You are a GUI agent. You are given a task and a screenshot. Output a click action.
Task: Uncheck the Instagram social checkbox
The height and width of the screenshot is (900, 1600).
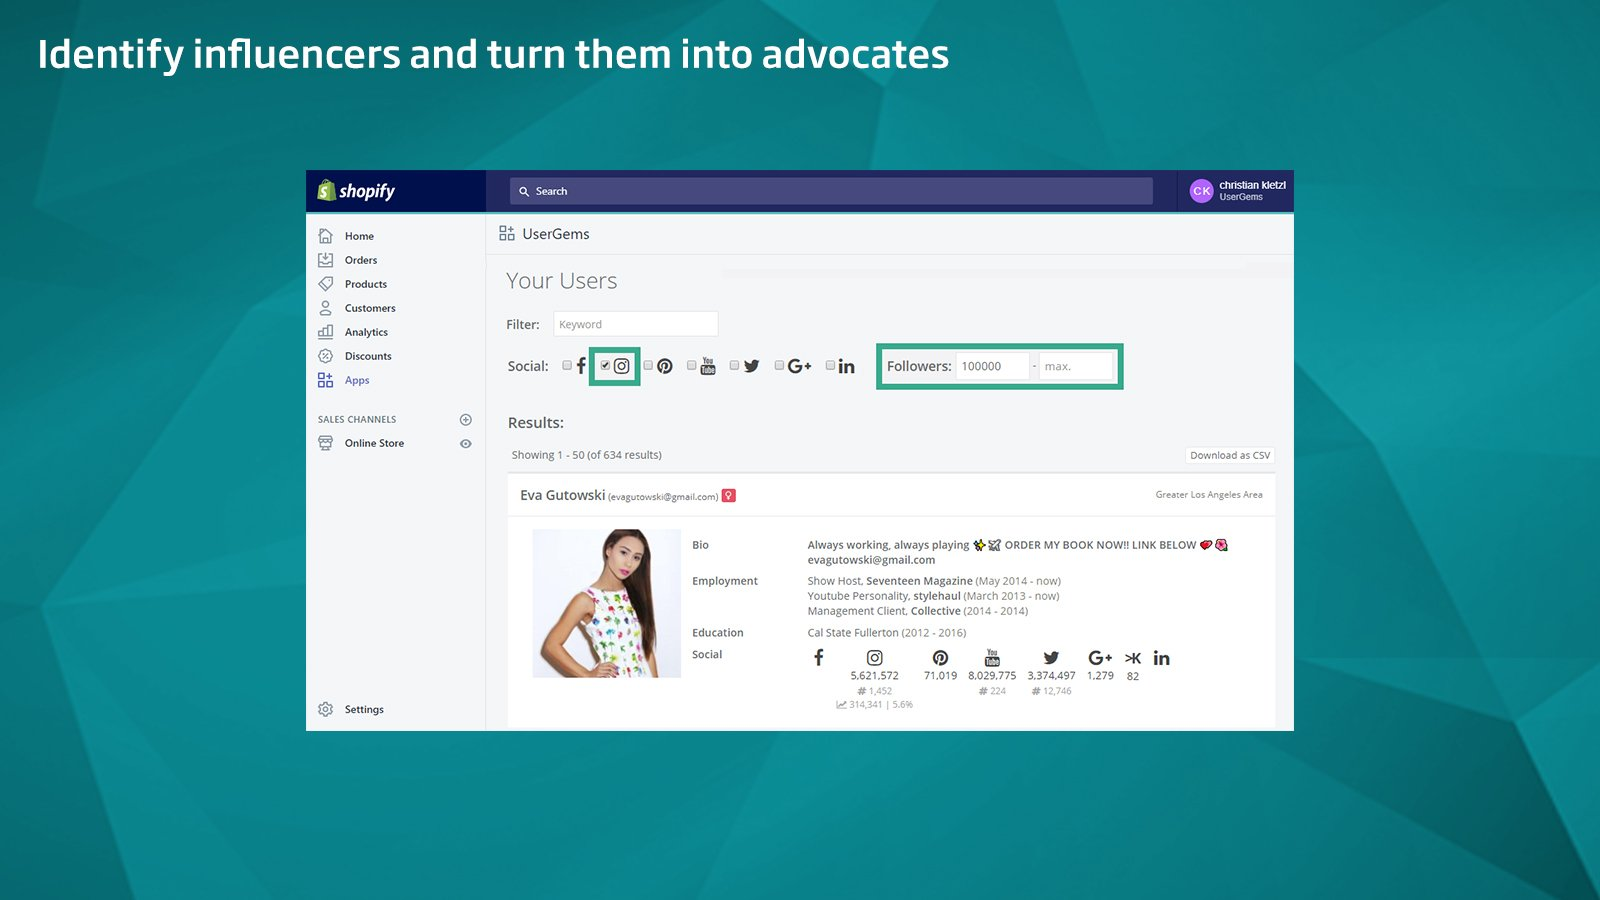tap(605, 366)
